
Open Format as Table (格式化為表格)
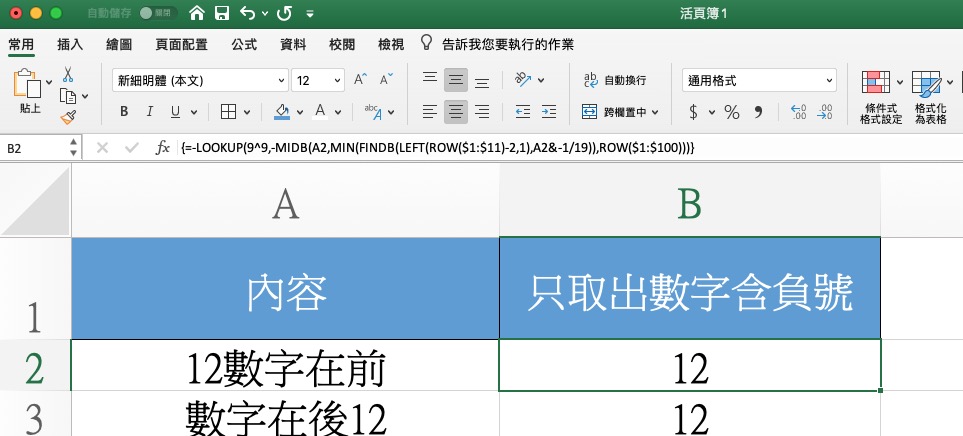pos(930,97)
